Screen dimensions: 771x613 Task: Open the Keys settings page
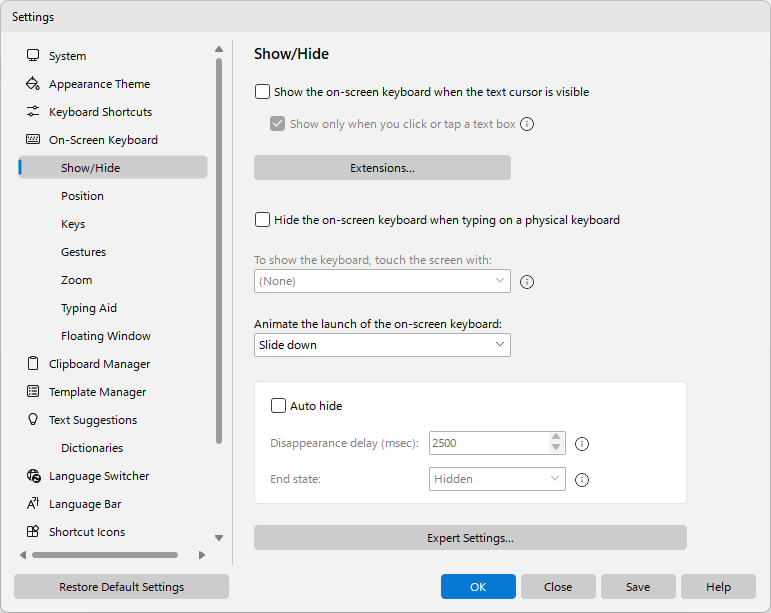(x=73, y=224)
